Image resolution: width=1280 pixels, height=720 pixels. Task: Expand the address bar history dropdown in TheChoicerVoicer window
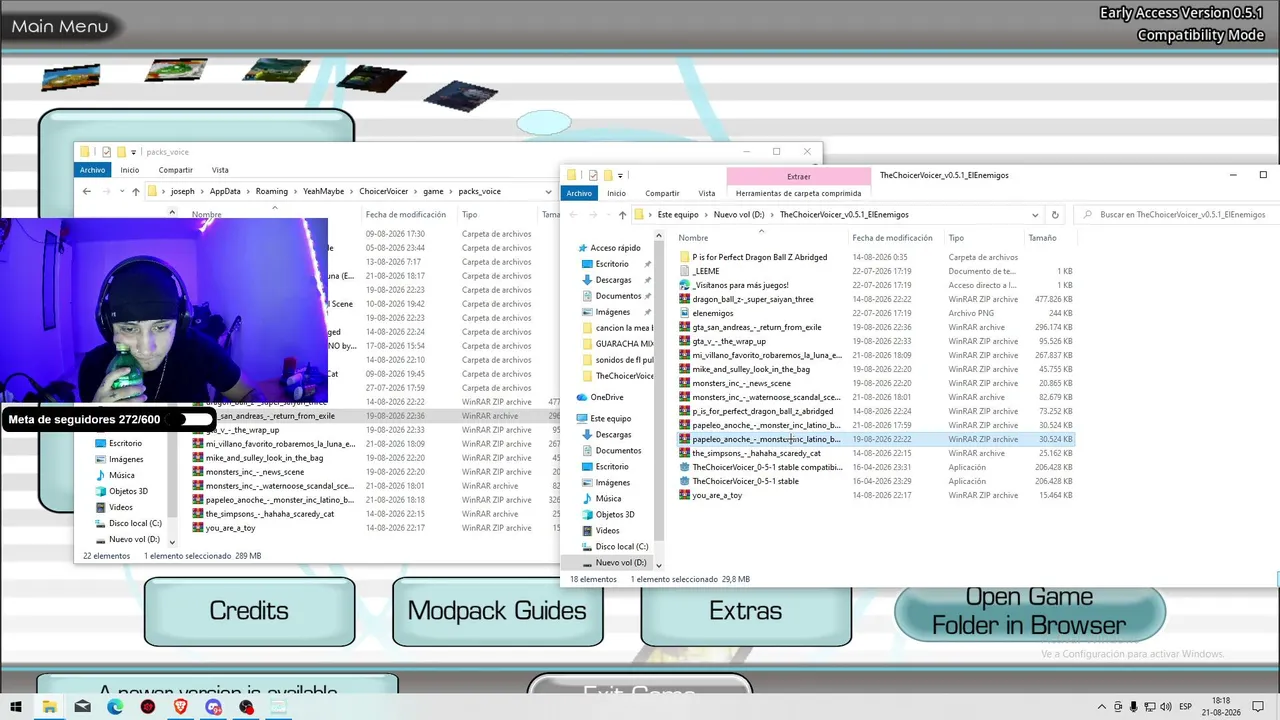tap(1035, 215)
